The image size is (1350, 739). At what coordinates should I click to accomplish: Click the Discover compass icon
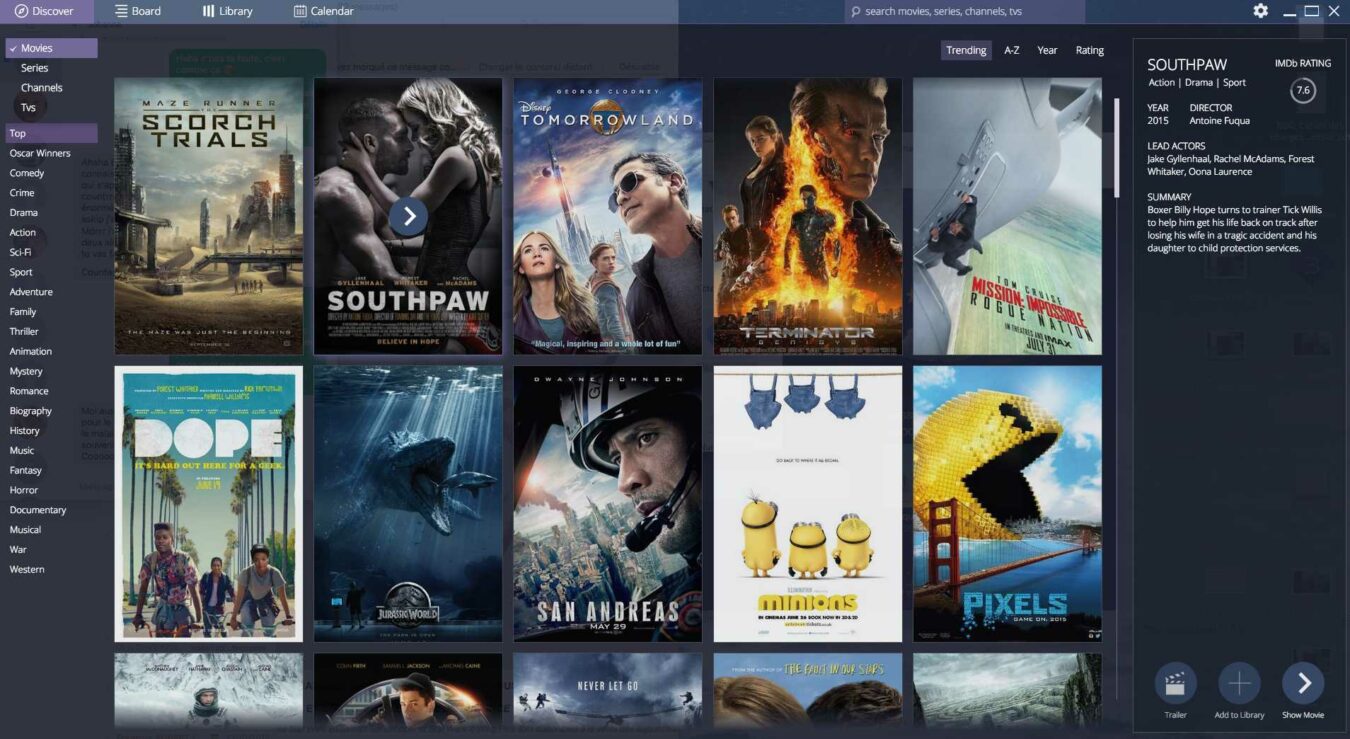(21, 11)
